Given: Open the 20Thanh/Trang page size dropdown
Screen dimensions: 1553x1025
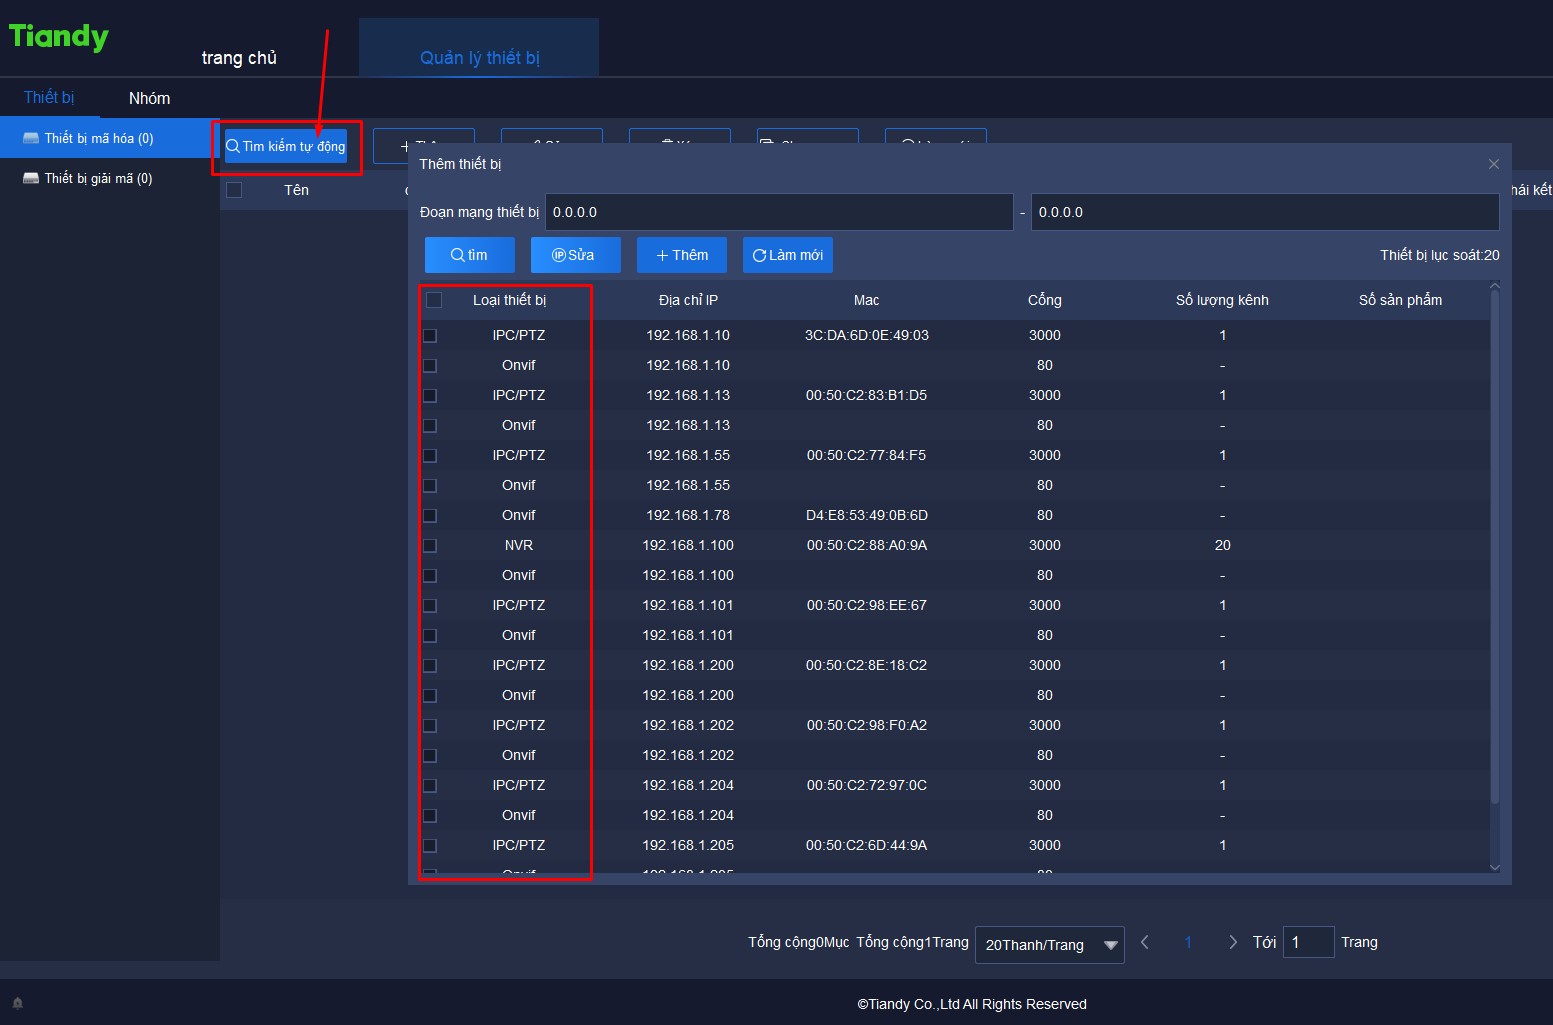Looking at the screenshot, I should tap(1048, 944).
